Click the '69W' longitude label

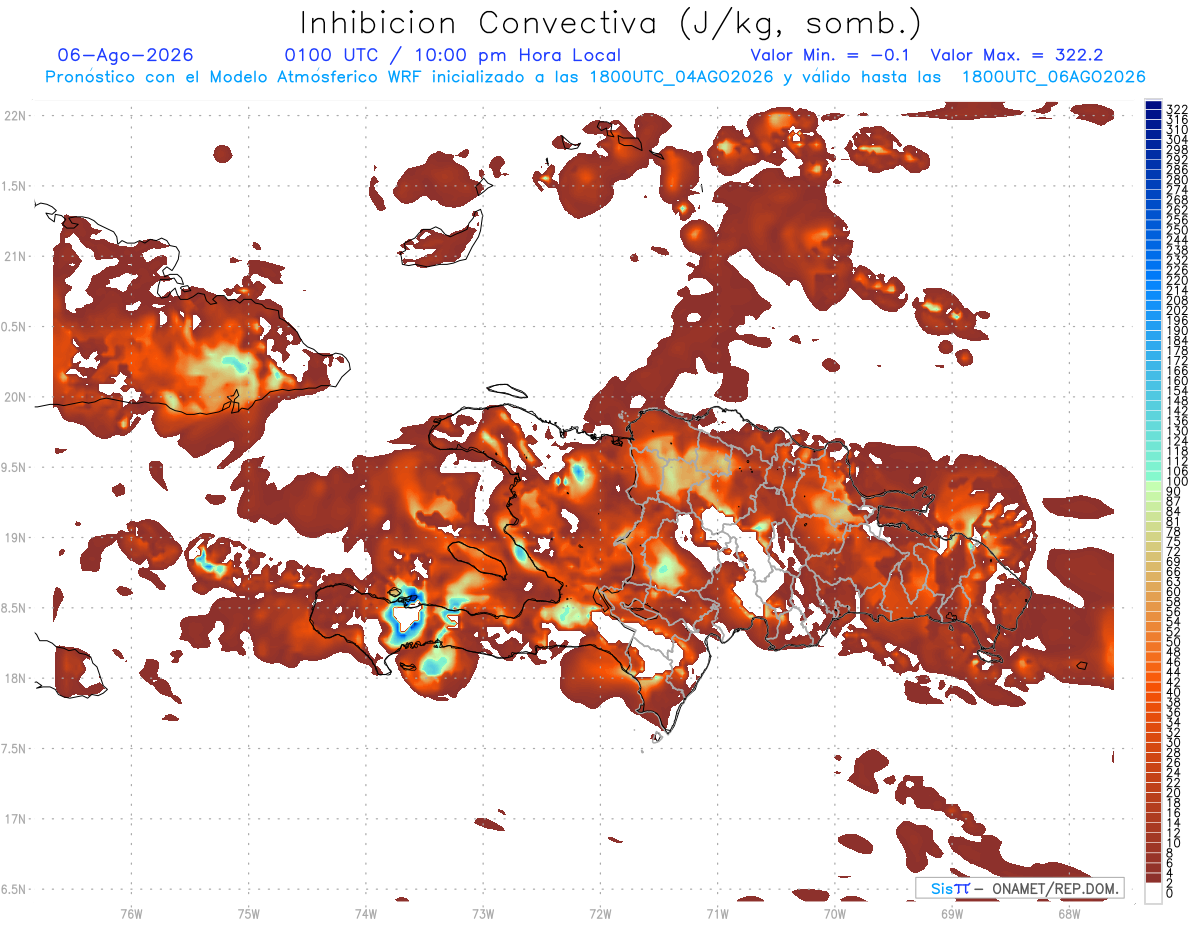[x=952, y=912]
